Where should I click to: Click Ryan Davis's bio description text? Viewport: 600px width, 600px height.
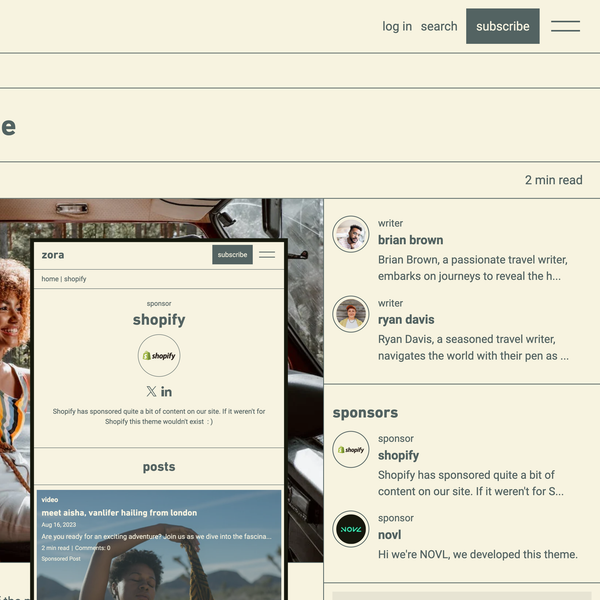click(x=473, y=347)
